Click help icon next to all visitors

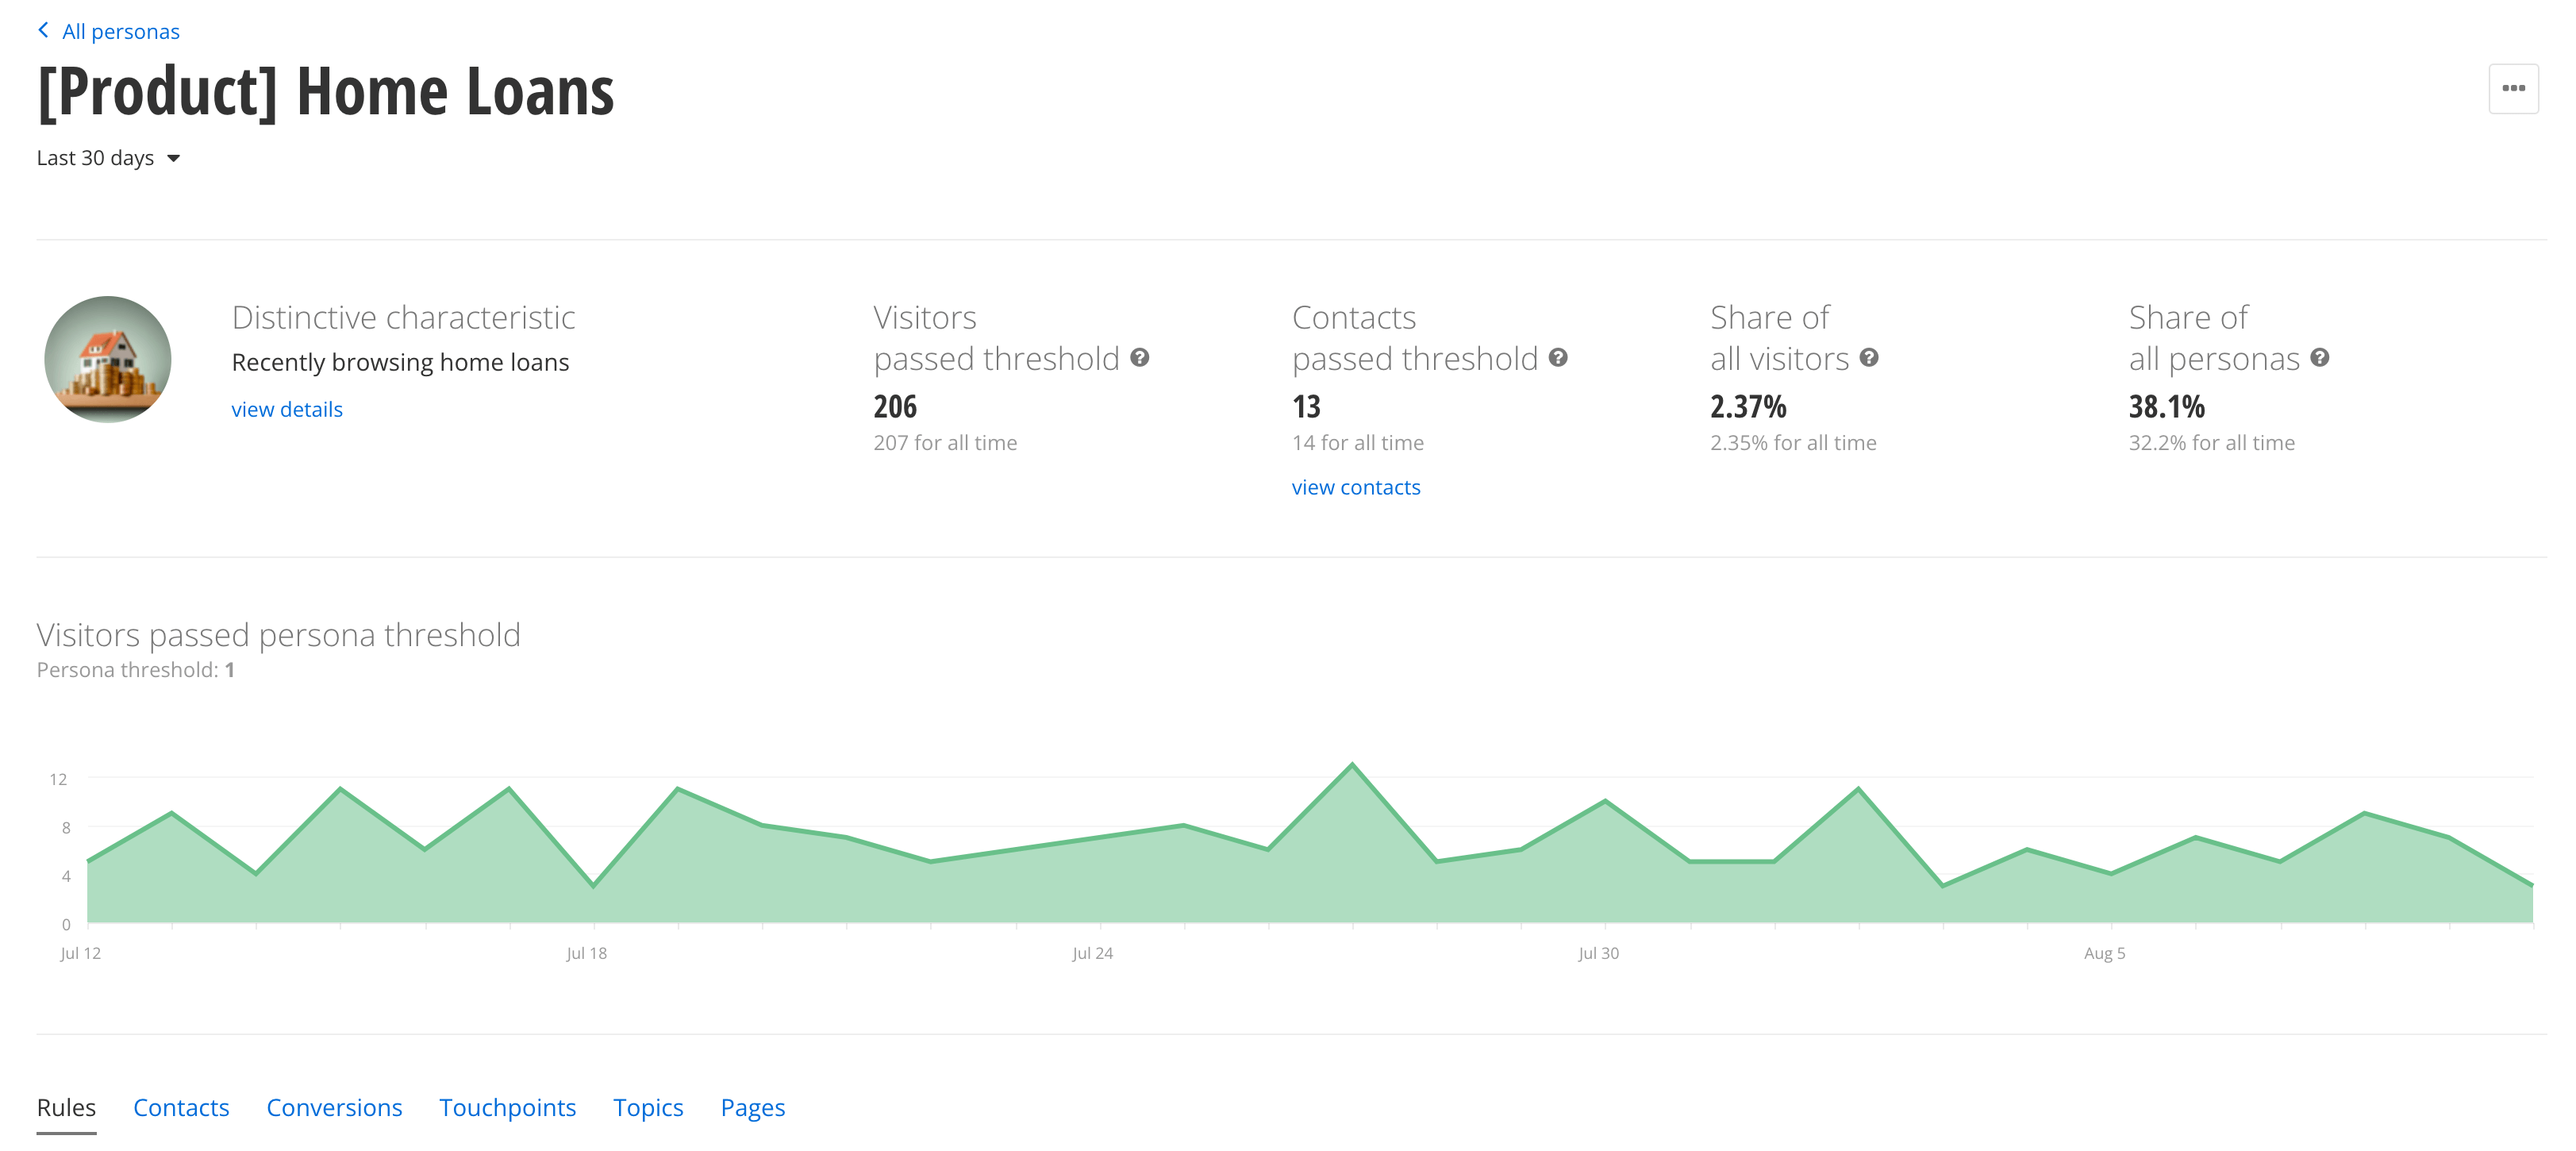(1868, 357)
